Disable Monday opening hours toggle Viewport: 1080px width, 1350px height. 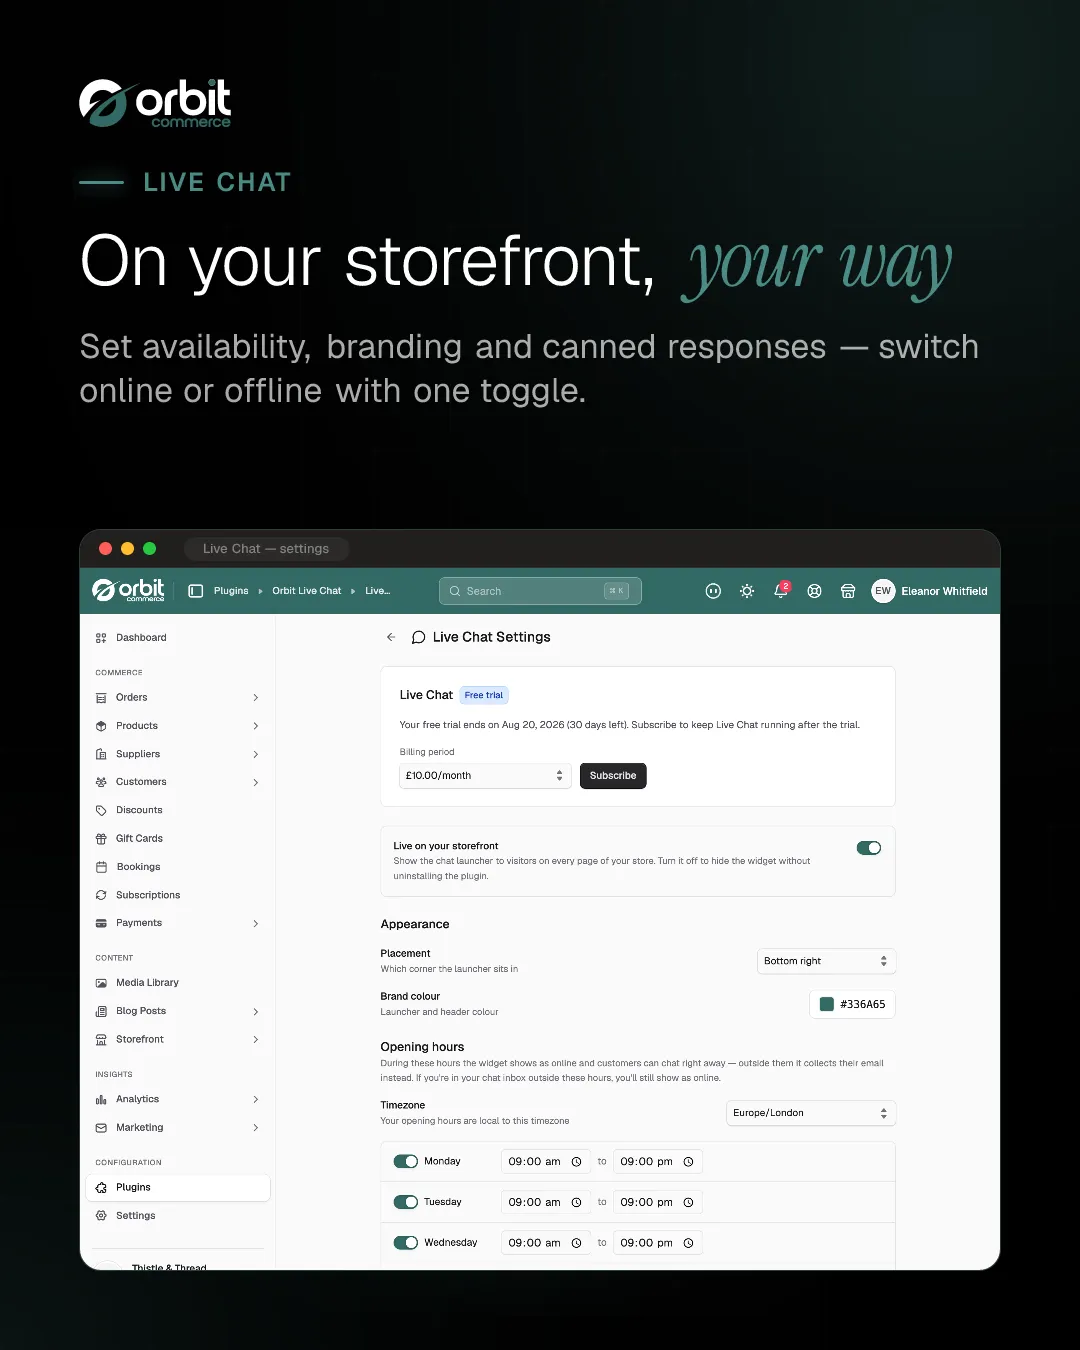click(406, 1162)
